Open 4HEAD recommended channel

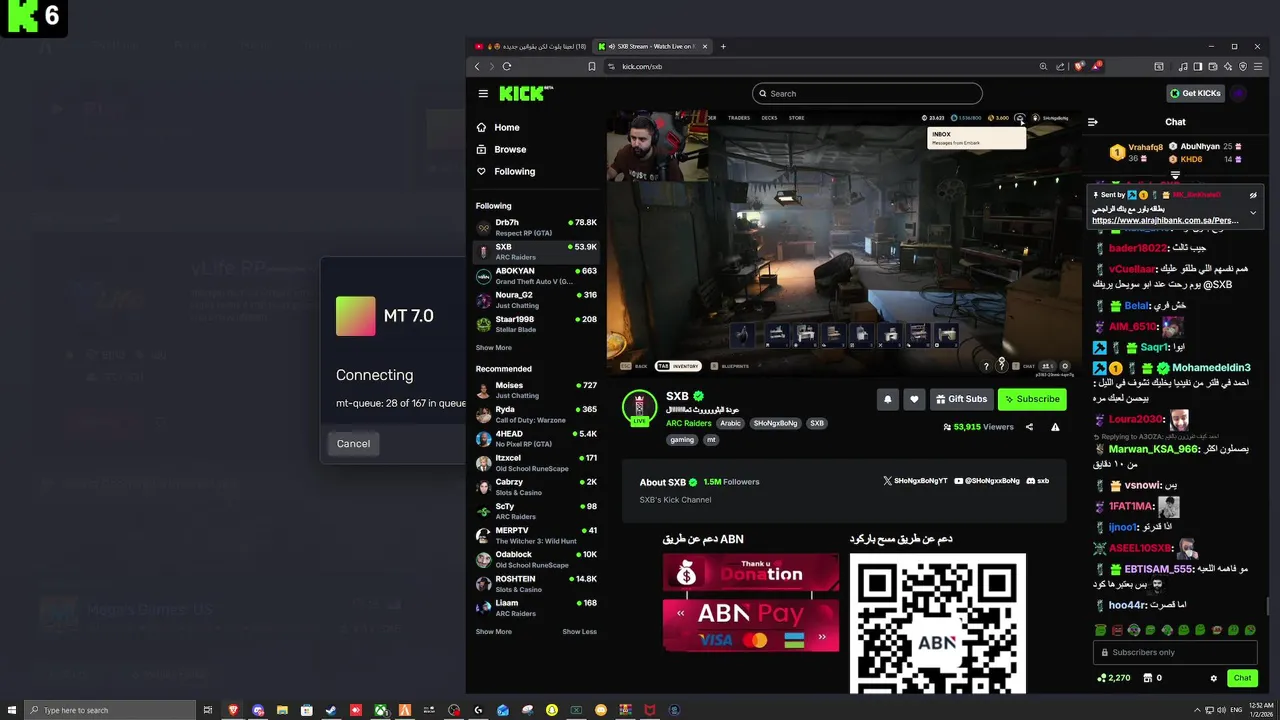[536, 438]
